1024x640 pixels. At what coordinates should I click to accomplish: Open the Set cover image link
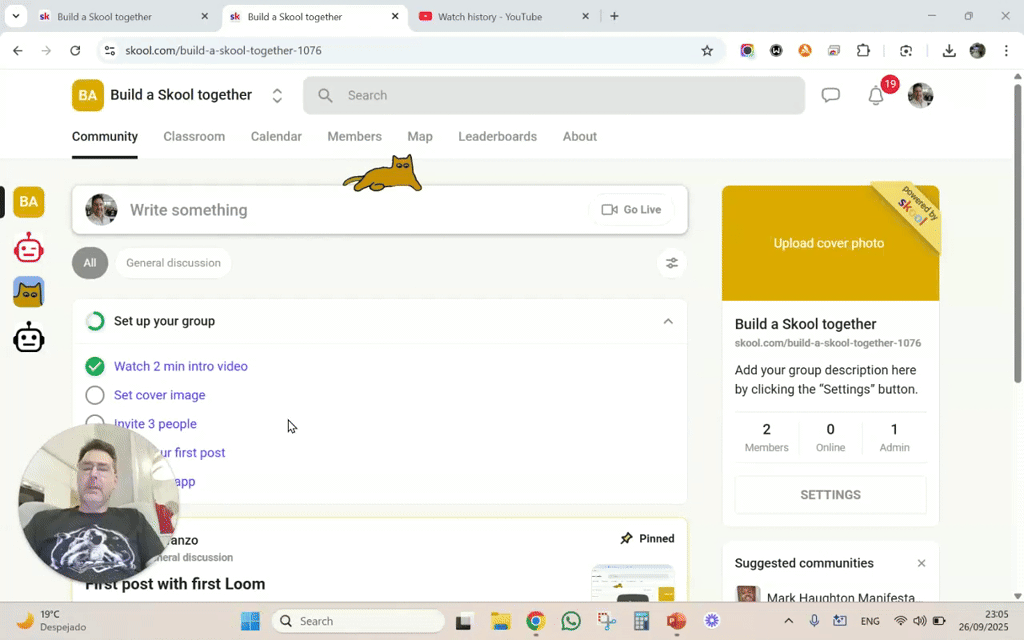(x=159, y=395)
